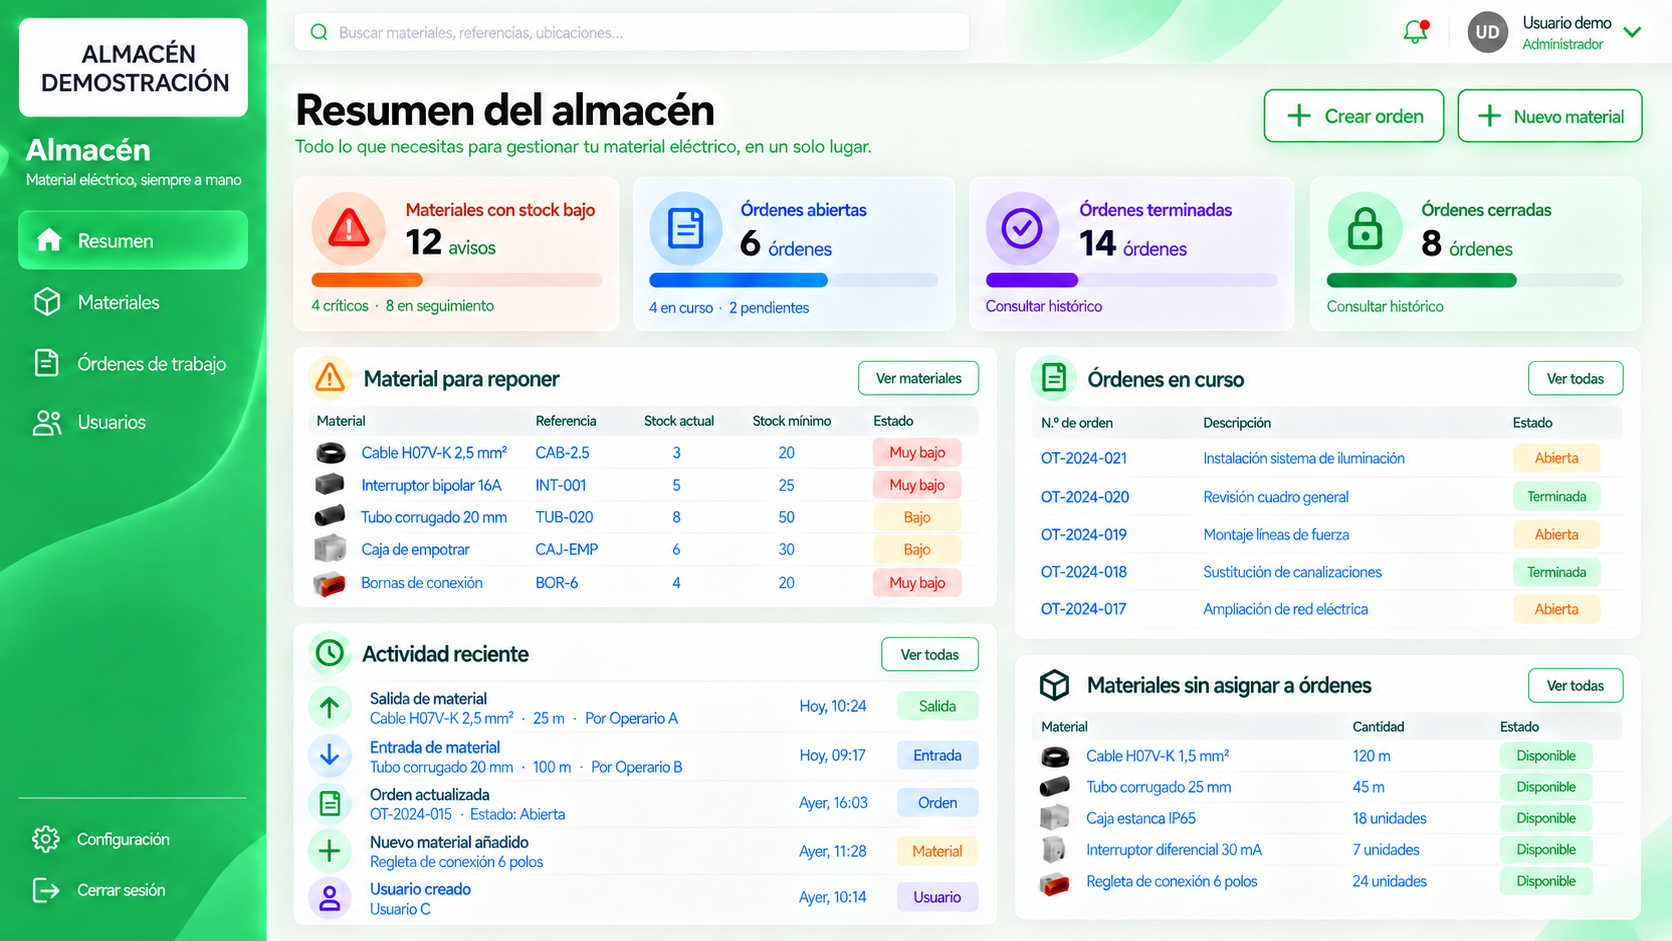Click the UD user avatar

[1487, 32]
